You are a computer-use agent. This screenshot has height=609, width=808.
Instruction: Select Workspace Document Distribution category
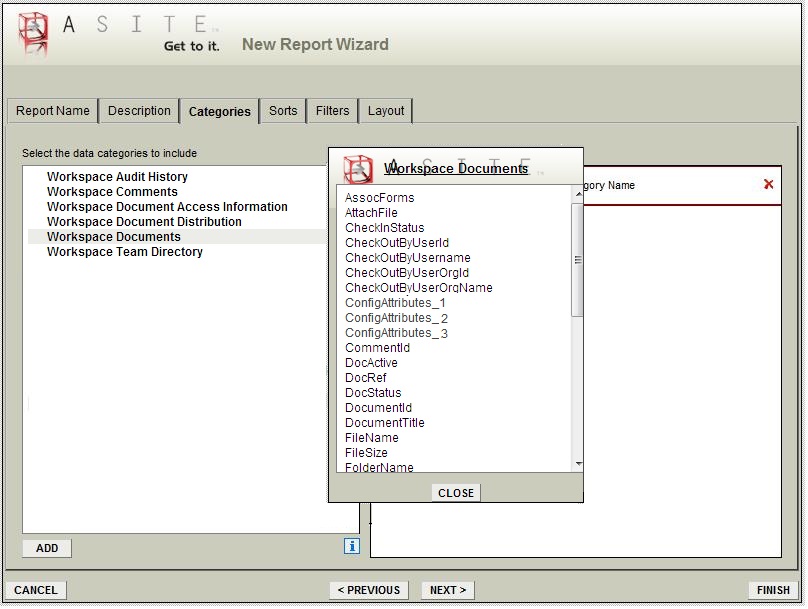[144, 222]
